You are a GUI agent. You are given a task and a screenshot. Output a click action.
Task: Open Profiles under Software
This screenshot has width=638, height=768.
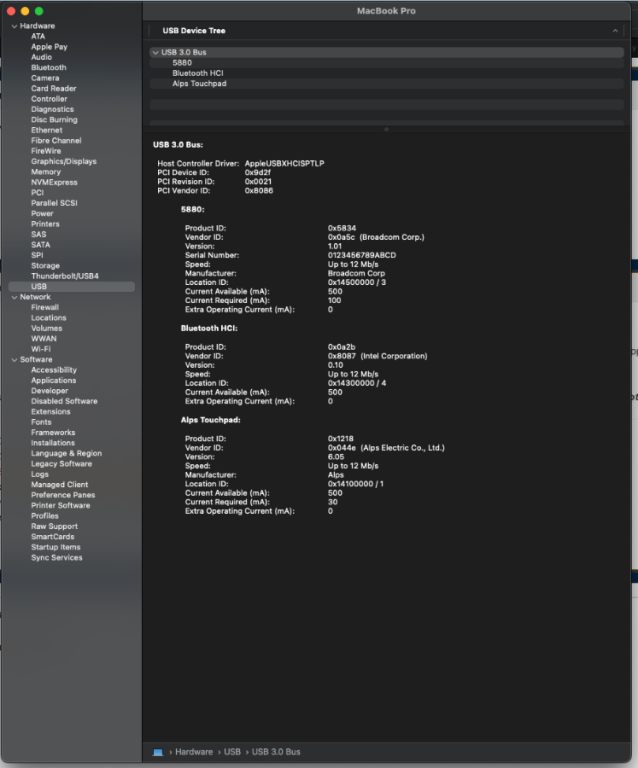tap(45, 516)
